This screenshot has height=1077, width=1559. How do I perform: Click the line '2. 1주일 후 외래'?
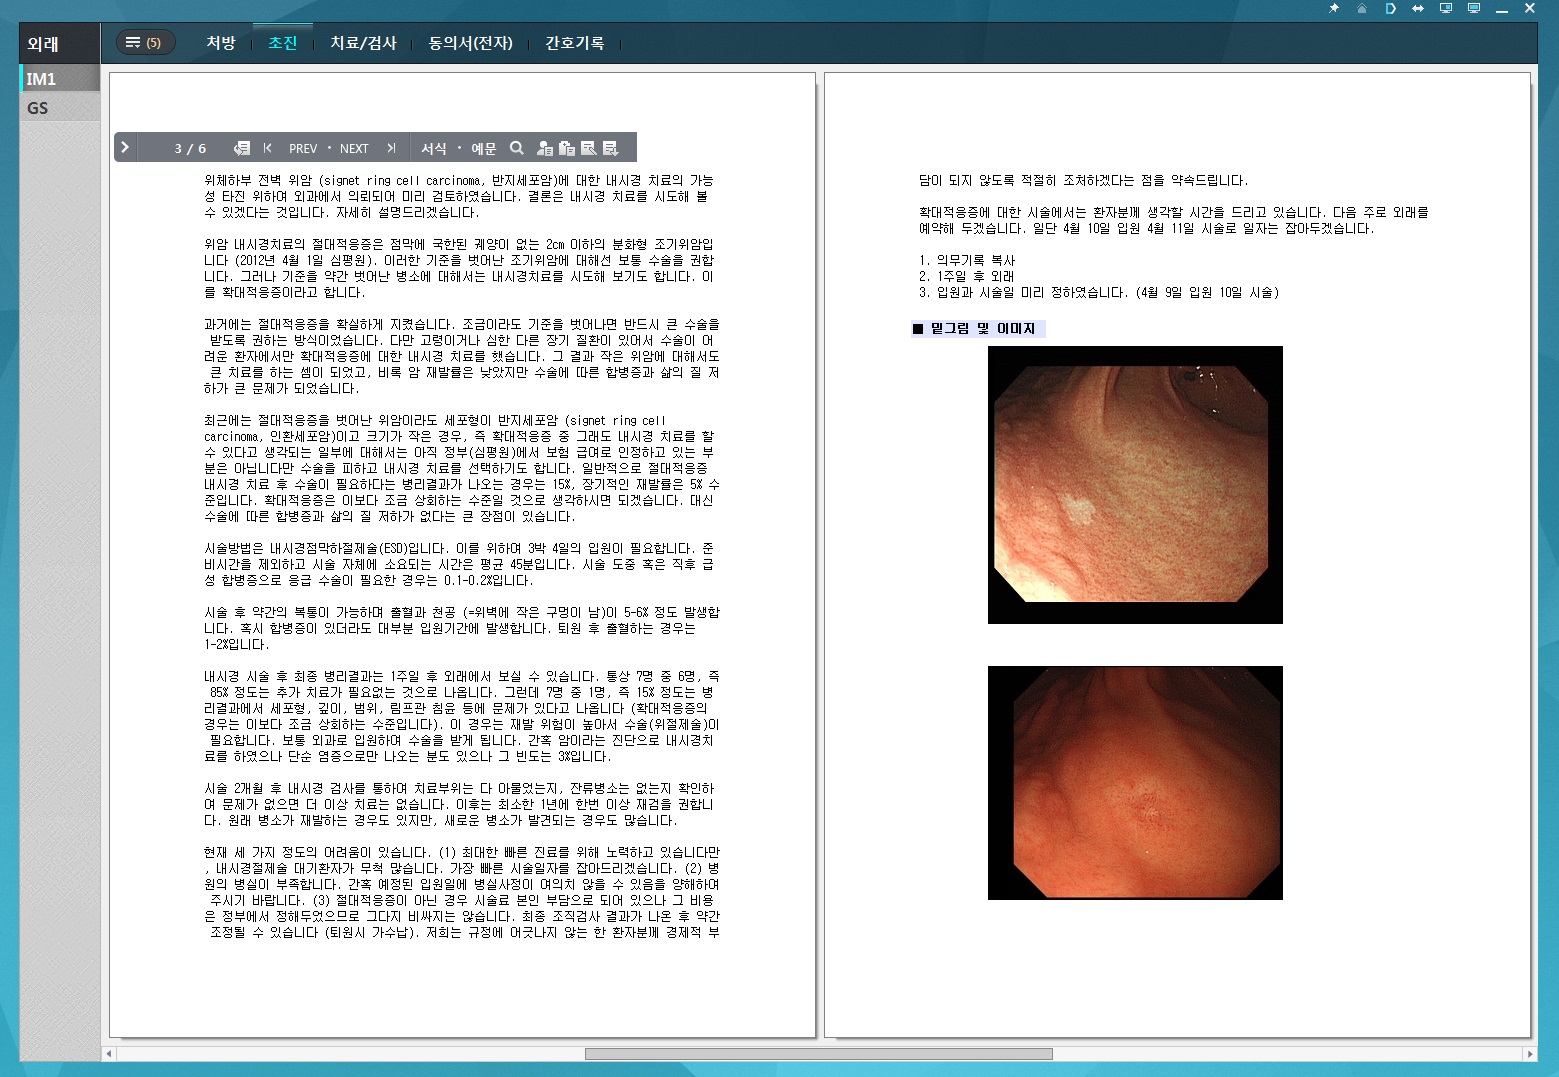tap(967, 276)
